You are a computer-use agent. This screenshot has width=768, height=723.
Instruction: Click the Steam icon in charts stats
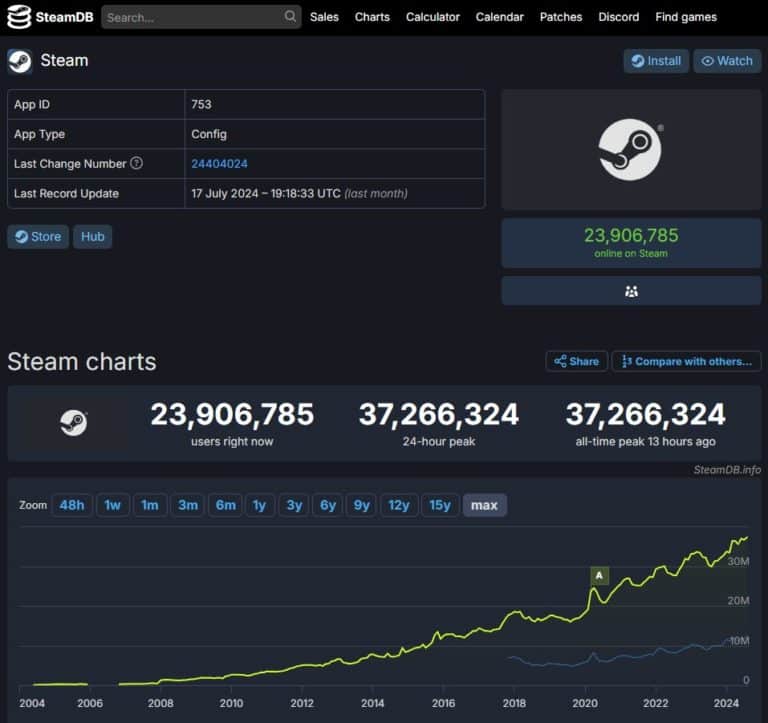[74, 423]
